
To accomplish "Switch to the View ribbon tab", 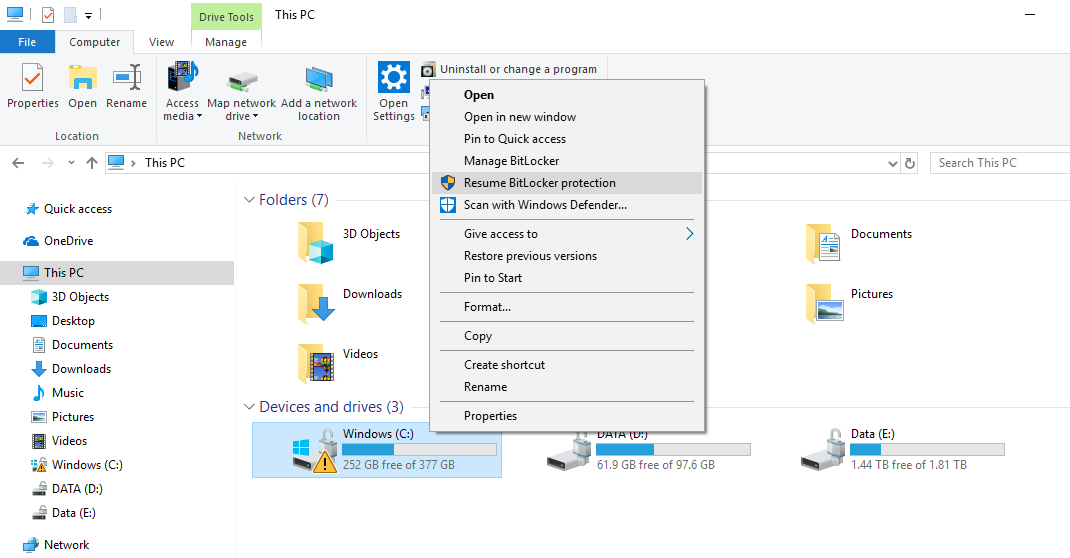I will [161, 42].
